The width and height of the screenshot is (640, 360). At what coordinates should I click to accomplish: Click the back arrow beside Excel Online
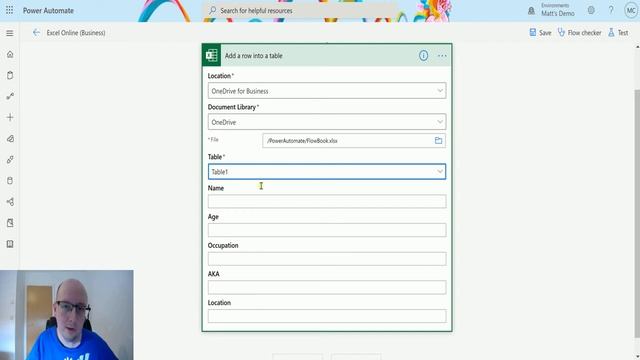coord(36,33)
